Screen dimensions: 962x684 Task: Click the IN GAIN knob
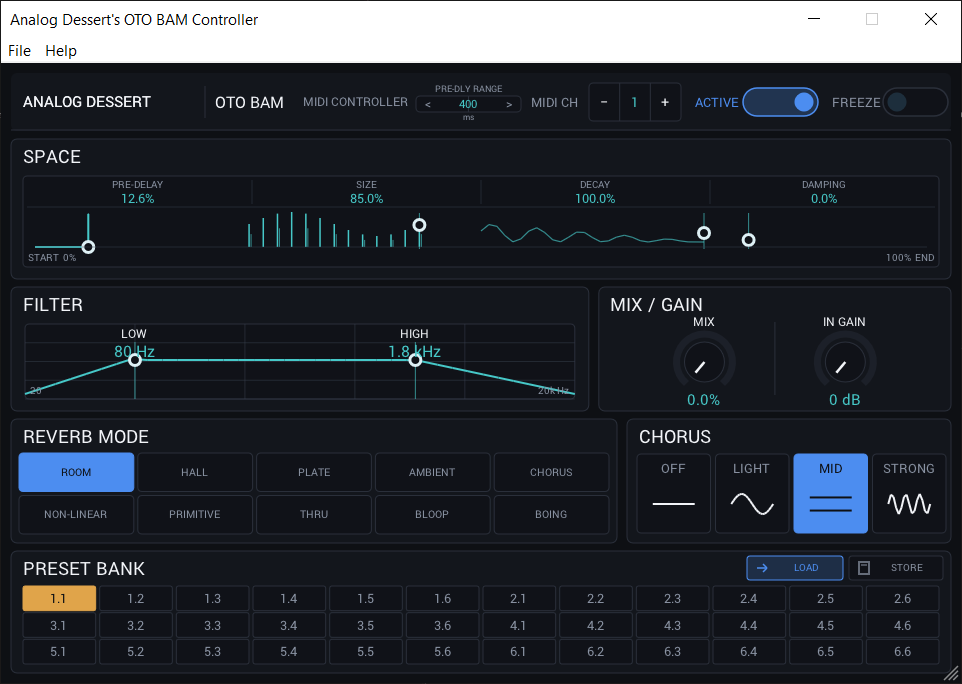[845, 363]
